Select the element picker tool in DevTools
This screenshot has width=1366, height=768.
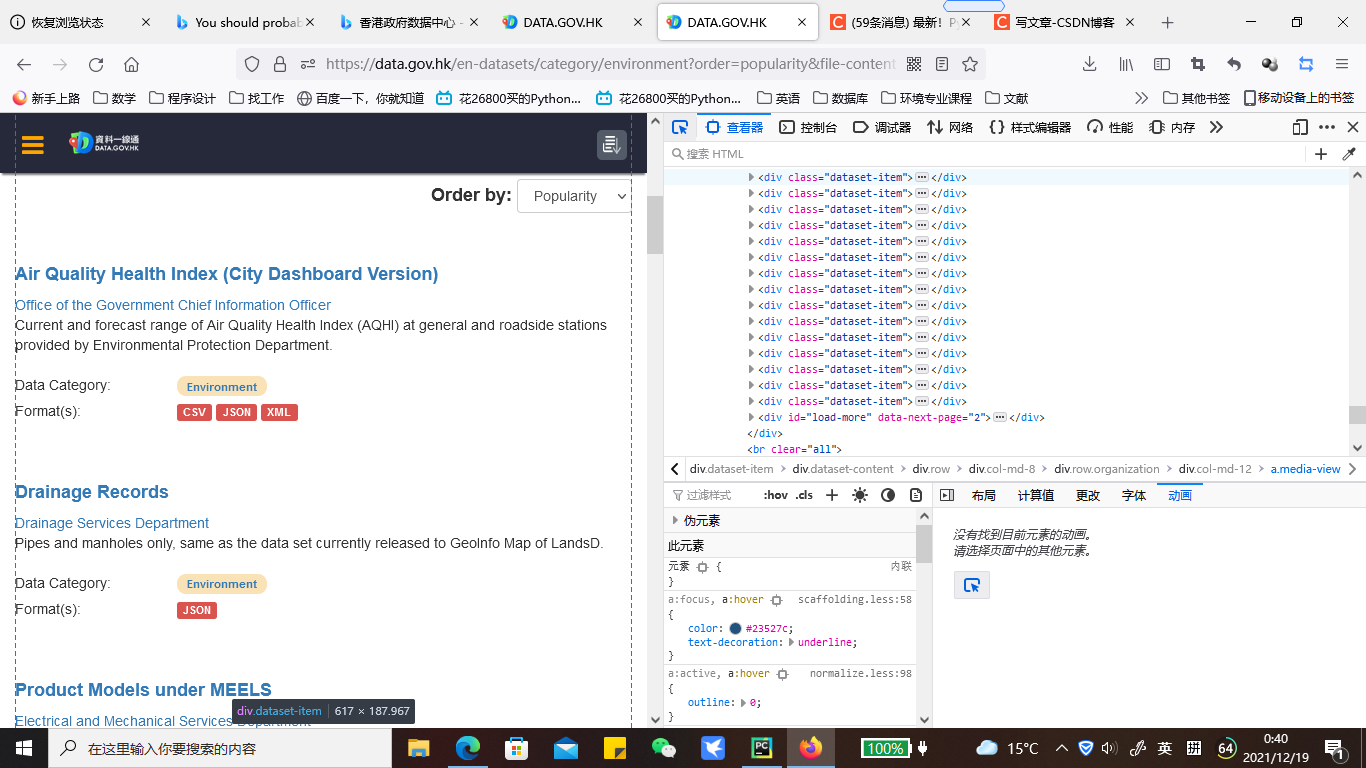[x=681, y=127]
